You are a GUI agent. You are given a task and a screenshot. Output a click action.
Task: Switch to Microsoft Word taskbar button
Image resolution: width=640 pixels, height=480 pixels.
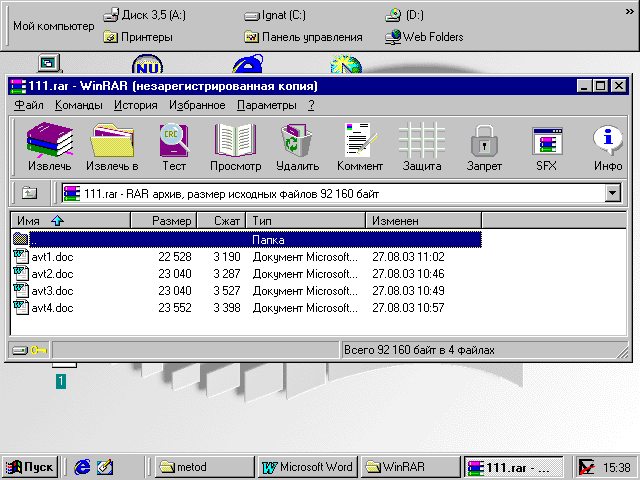[308, 467]
